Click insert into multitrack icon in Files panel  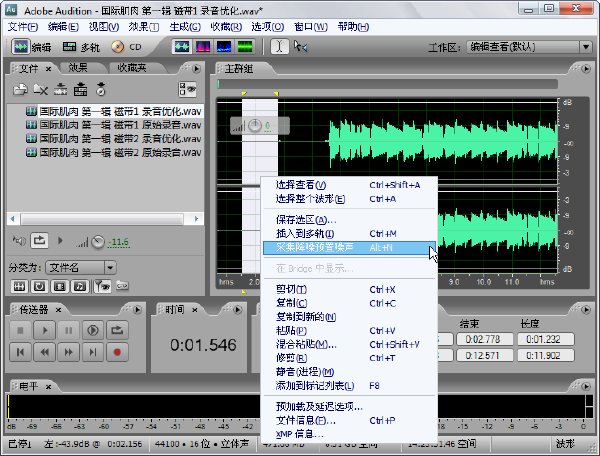(80, 90)
